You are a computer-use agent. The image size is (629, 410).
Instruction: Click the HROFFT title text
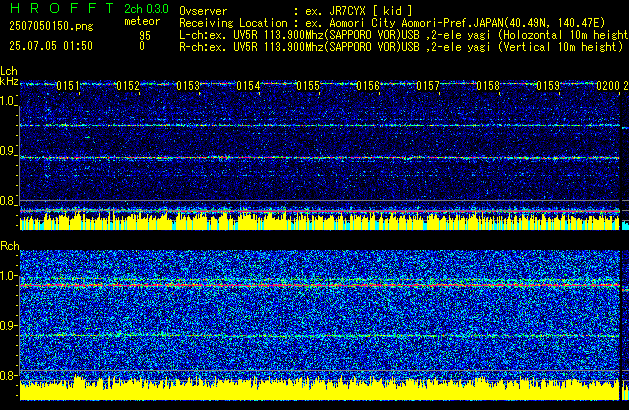[62, 8]
